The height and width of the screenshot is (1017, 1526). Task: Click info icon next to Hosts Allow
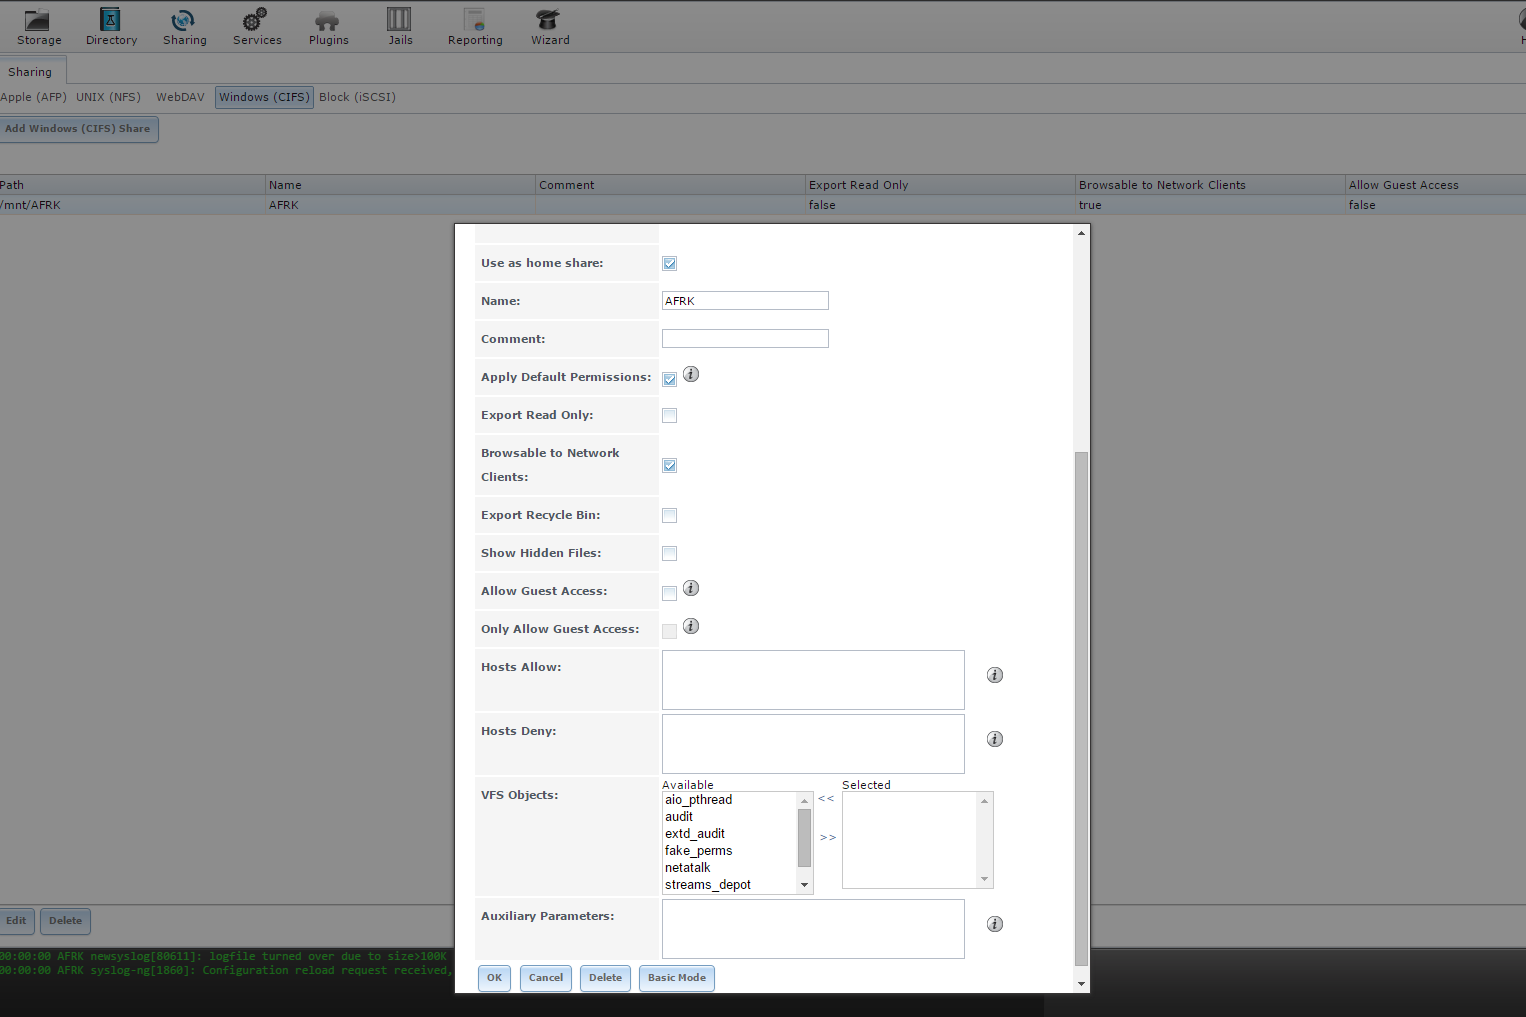[994, 675]
